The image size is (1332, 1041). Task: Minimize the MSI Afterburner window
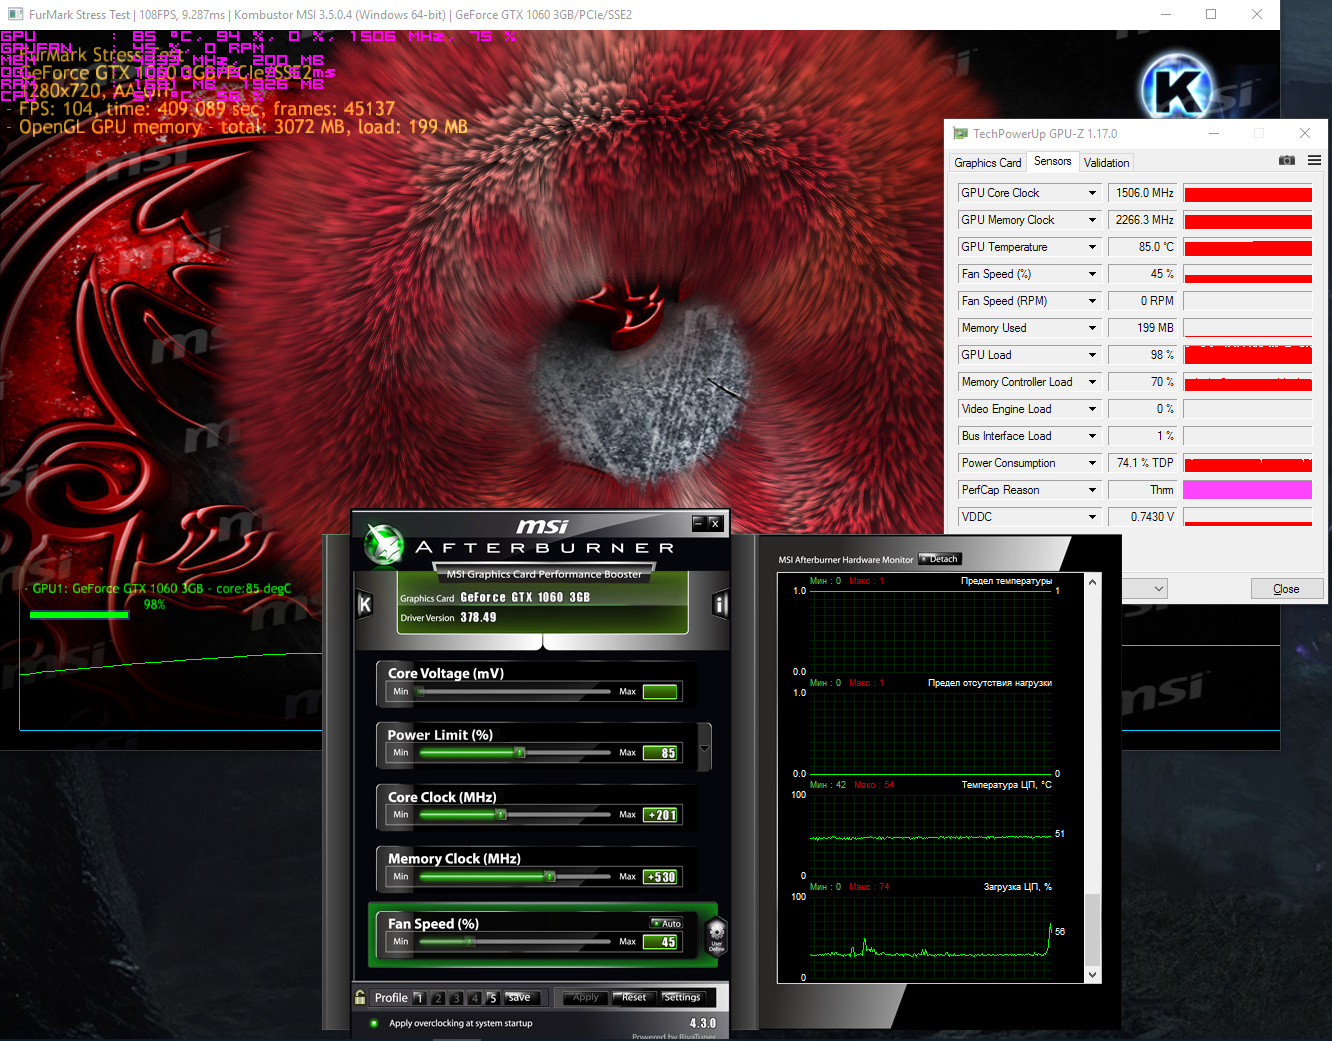[x=699, y=523]
